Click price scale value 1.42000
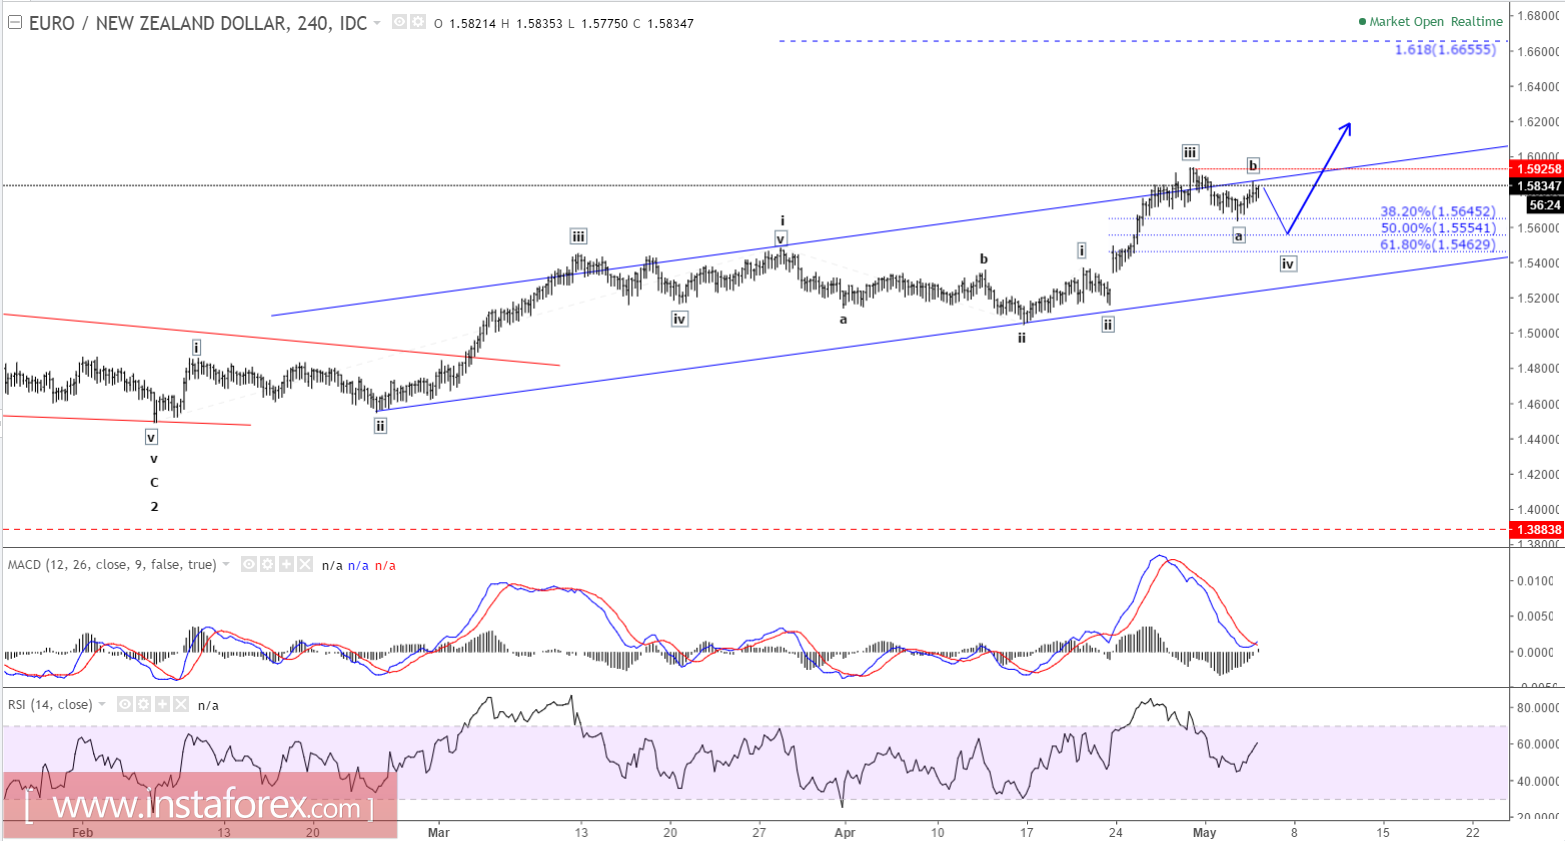This screenshot has height=841, width=1565. click(x=1539, y=474)
